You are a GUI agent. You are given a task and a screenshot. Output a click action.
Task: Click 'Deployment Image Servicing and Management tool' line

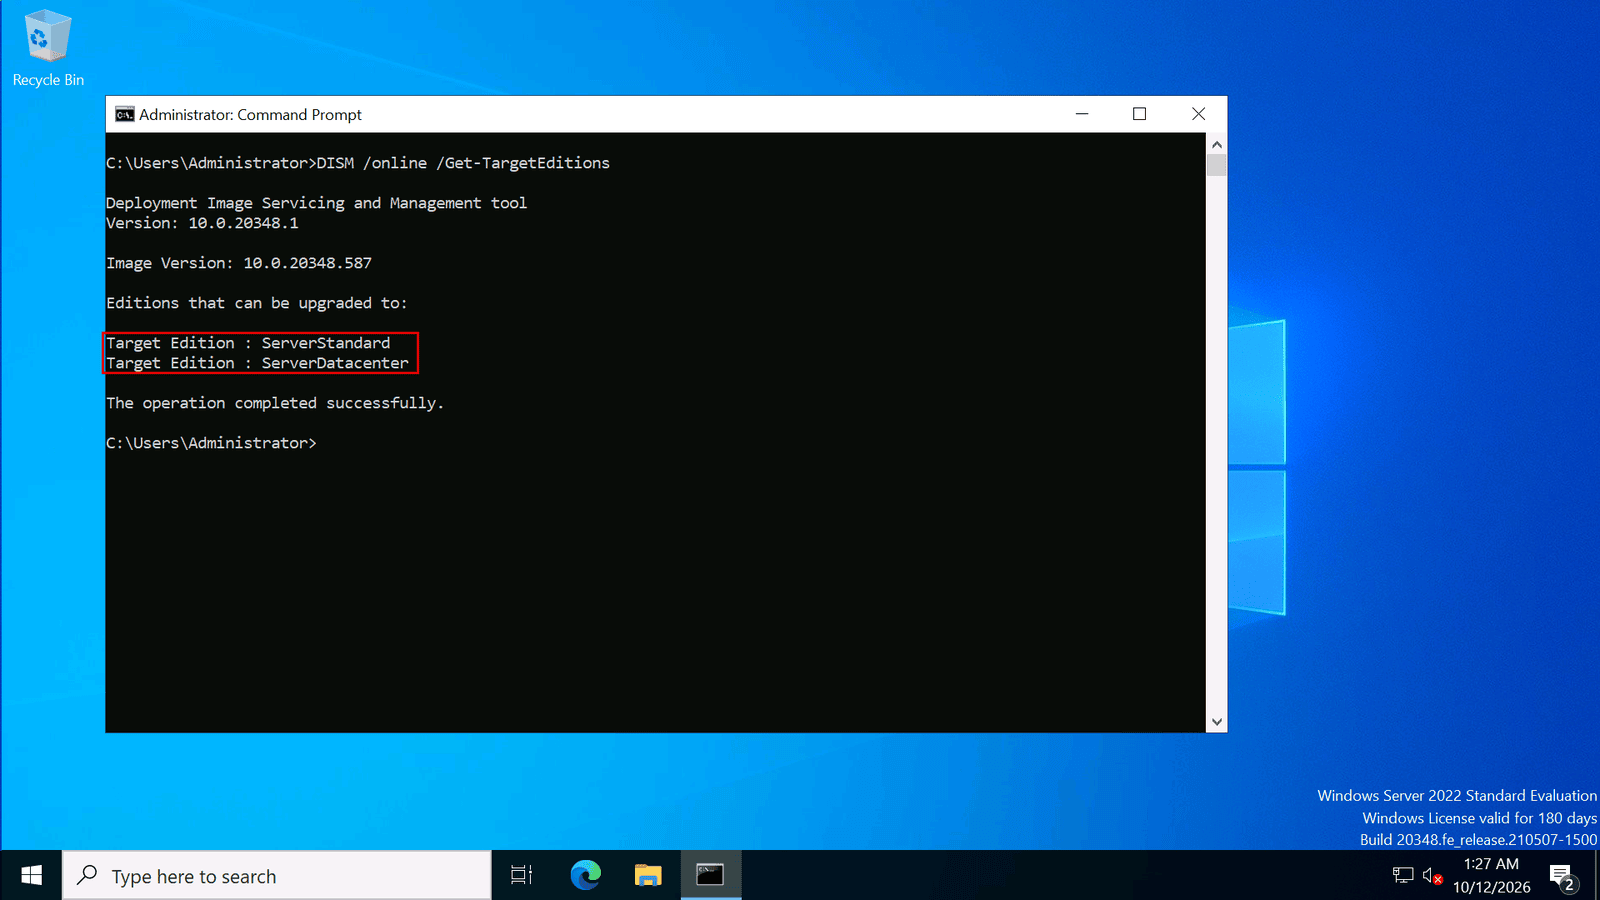click(x=316, y=203)
